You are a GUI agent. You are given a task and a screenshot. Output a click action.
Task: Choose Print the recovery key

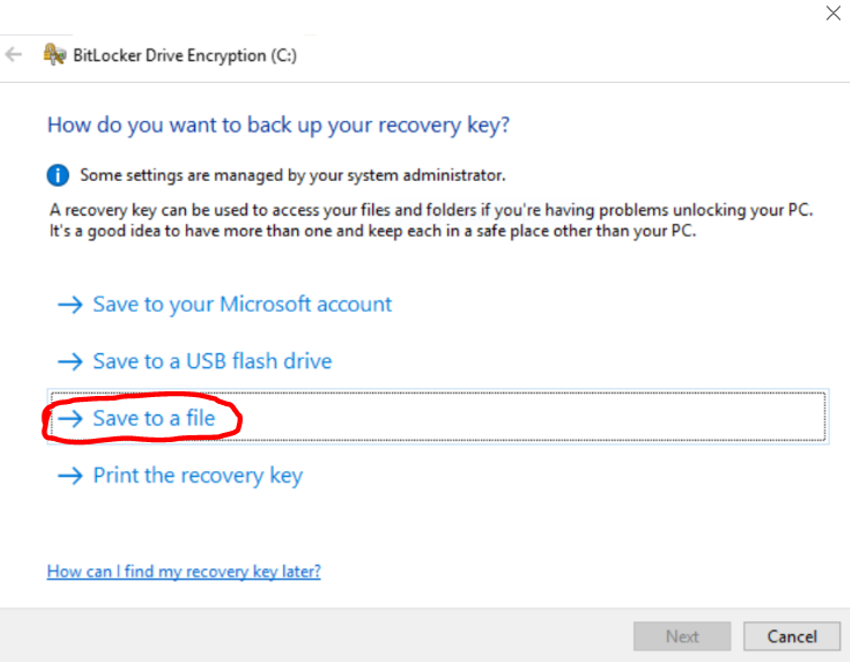coord(197,476)
